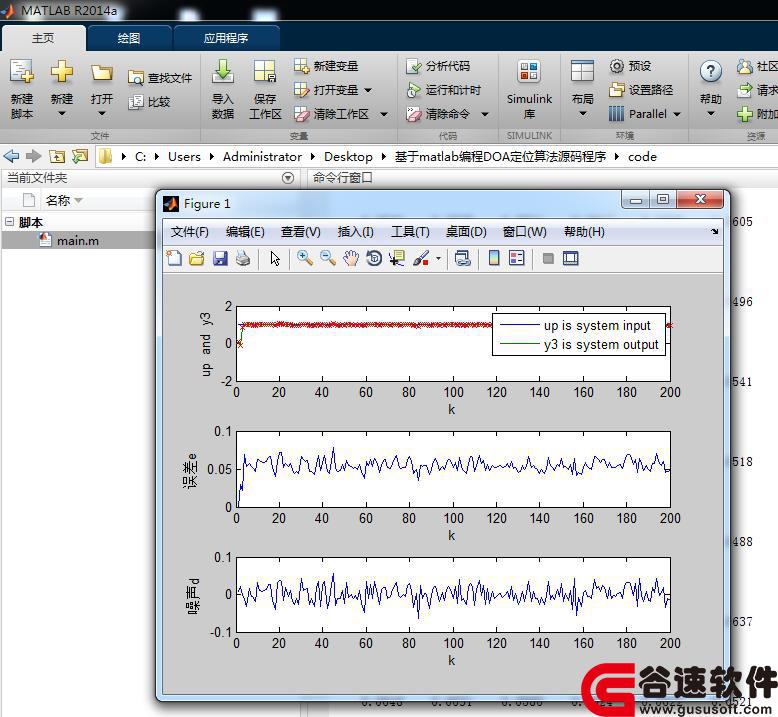
Task: Click Analyze Code (分析代码) button
Action: (438, 65)
